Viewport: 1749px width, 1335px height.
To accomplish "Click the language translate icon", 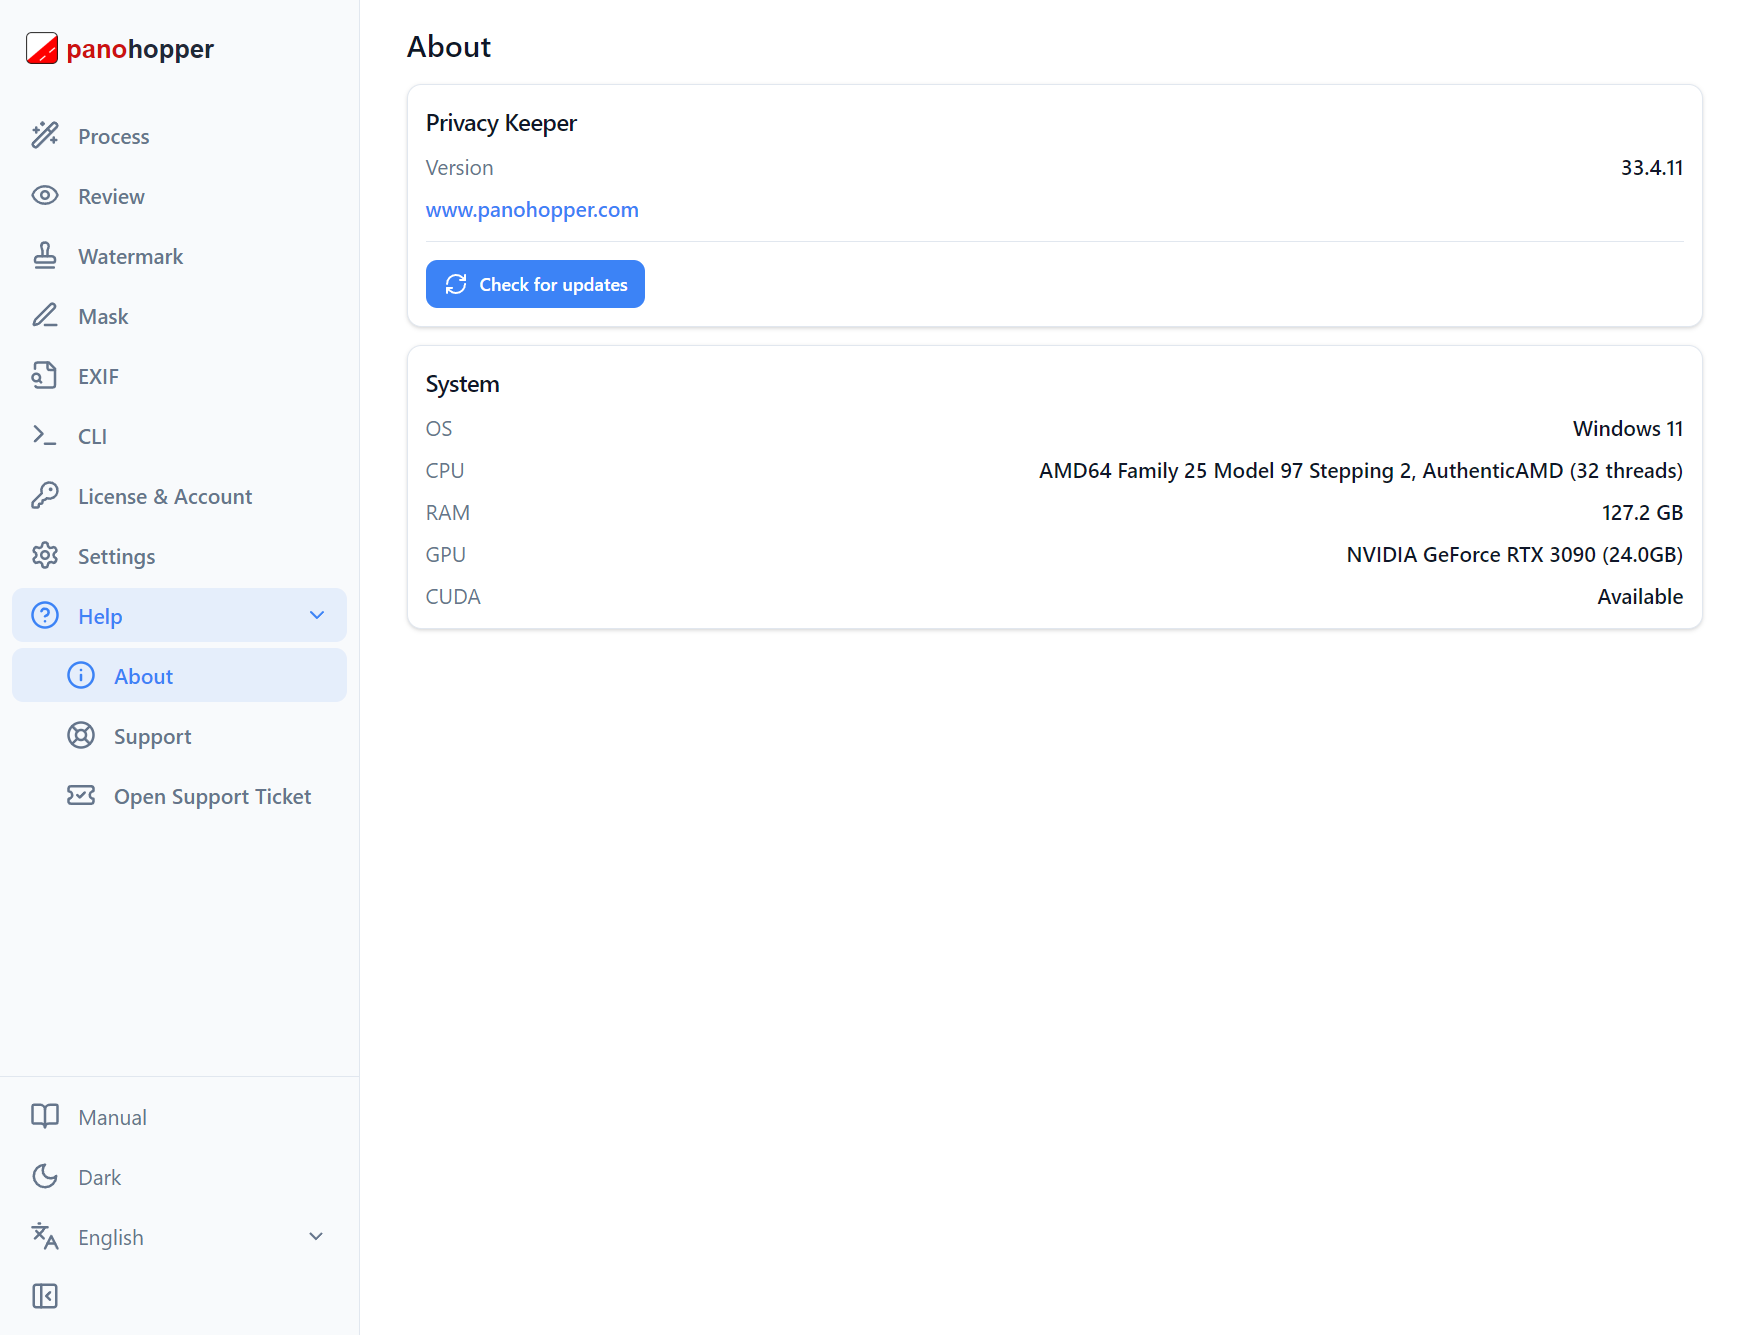I will 45,1236.
